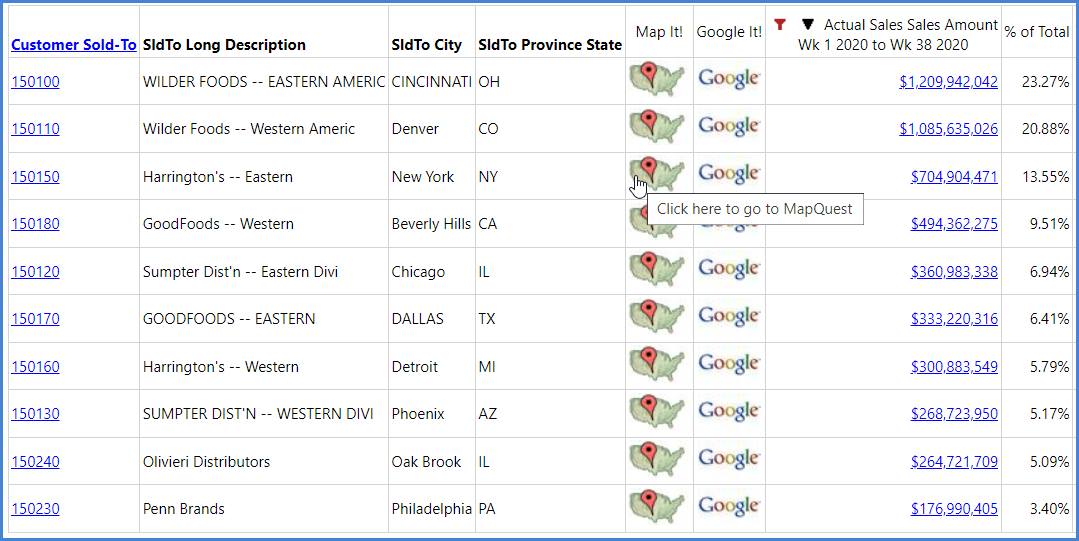1079x541 pixels.
Task: Click Google logo for Wilder Foods Eastern
Action: (x=729, y=79)
